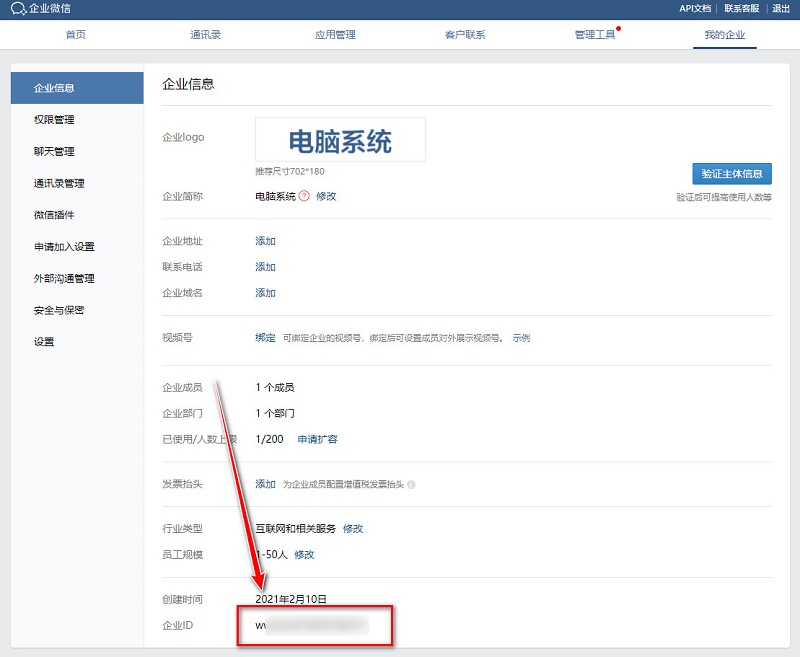The image size is (800, 657).
Task: Click the 验证后可提高使用人数等 note
Action: 724,197
